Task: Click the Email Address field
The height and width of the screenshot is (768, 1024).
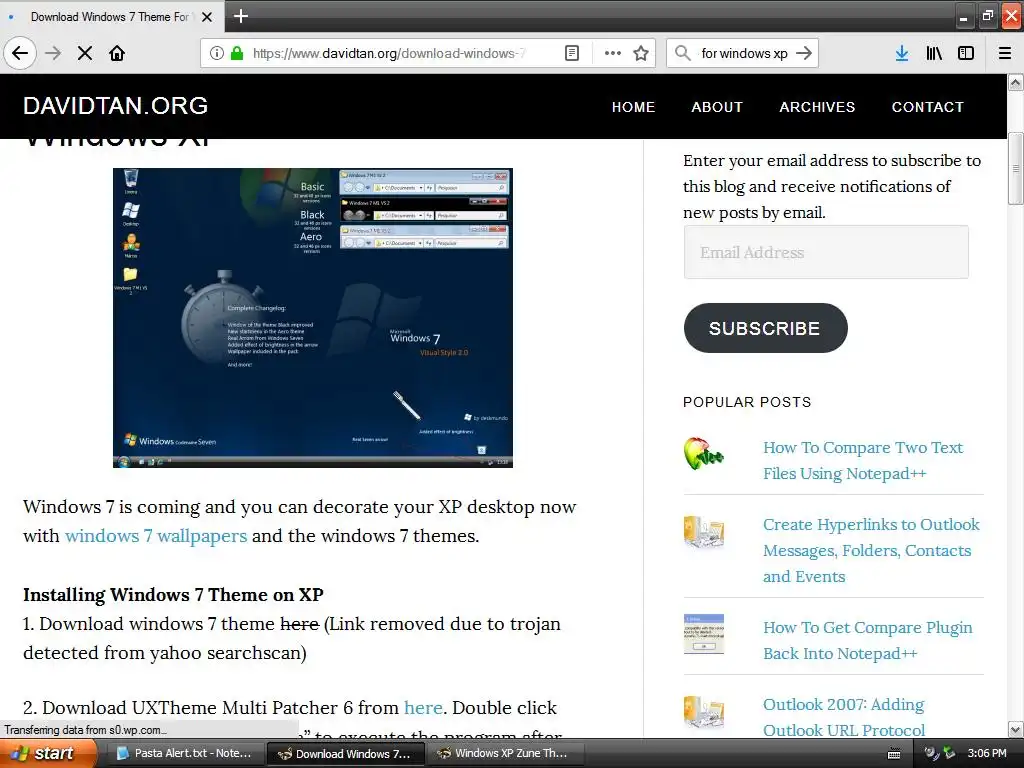Action: click(826, 252)
